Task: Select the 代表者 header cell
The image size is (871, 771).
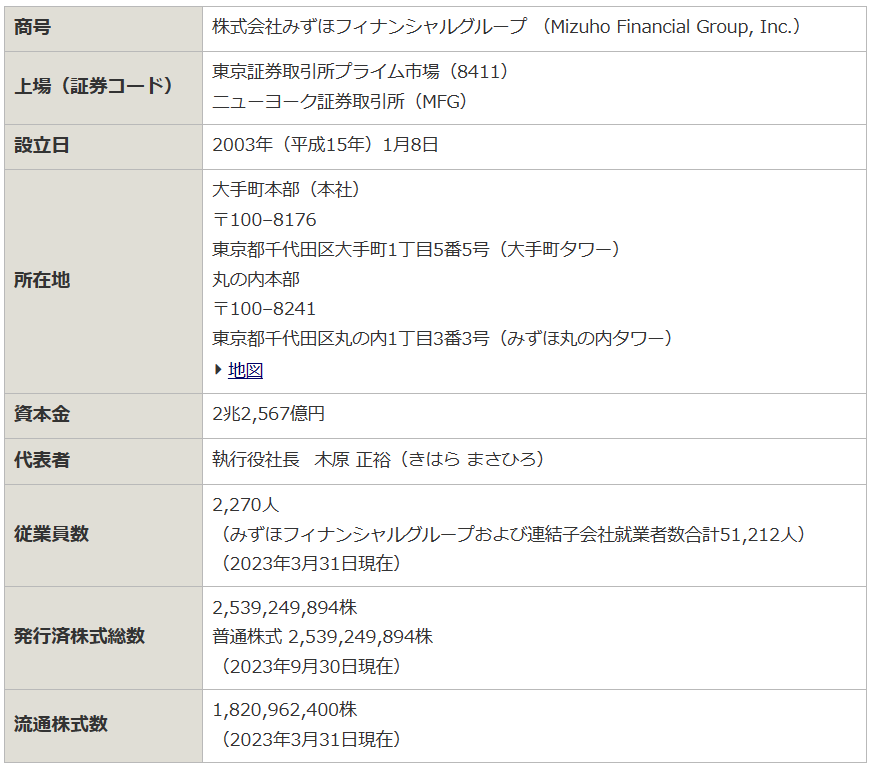Action: click(103, 461)
